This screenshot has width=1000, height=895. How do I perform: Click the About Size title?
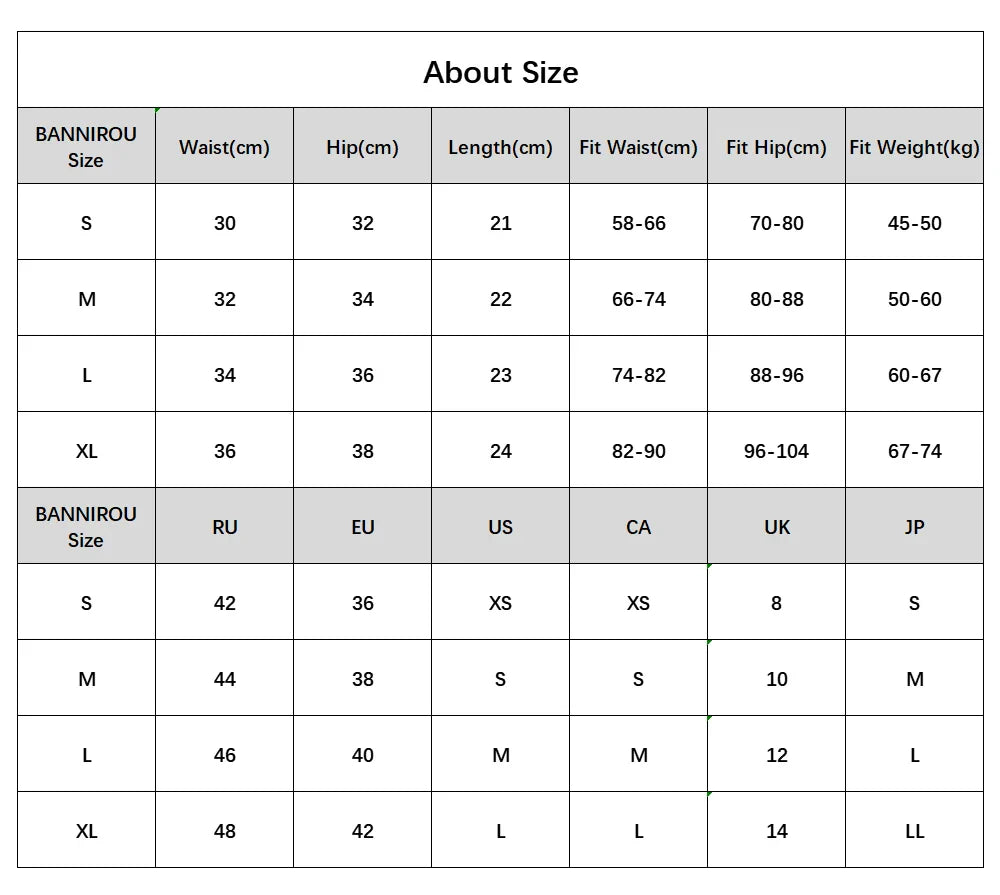click(500, 72)
